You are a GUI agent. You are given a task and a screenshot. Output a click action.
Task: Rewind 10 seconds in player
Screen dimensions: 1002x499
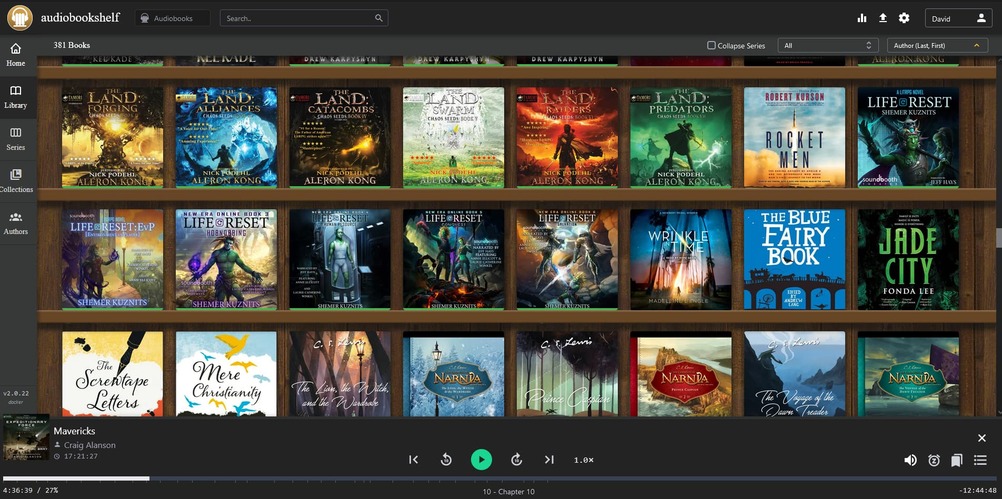pos(447,459)
